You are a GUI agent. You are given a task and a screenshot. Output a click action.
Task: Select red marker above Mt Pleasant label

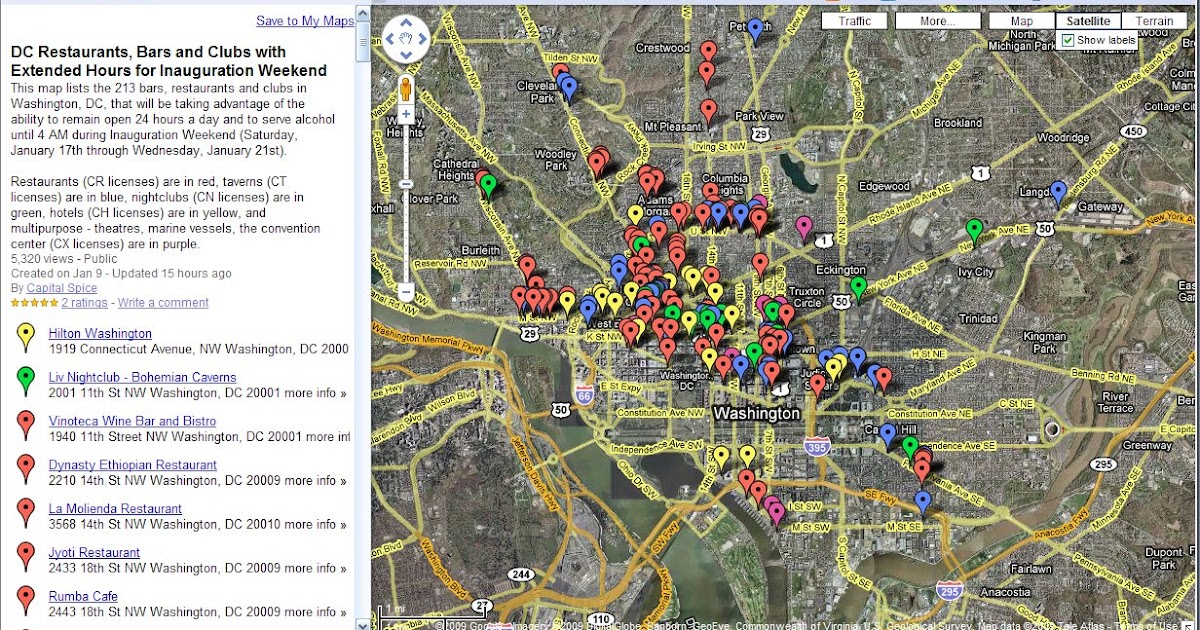click(709, 110)
